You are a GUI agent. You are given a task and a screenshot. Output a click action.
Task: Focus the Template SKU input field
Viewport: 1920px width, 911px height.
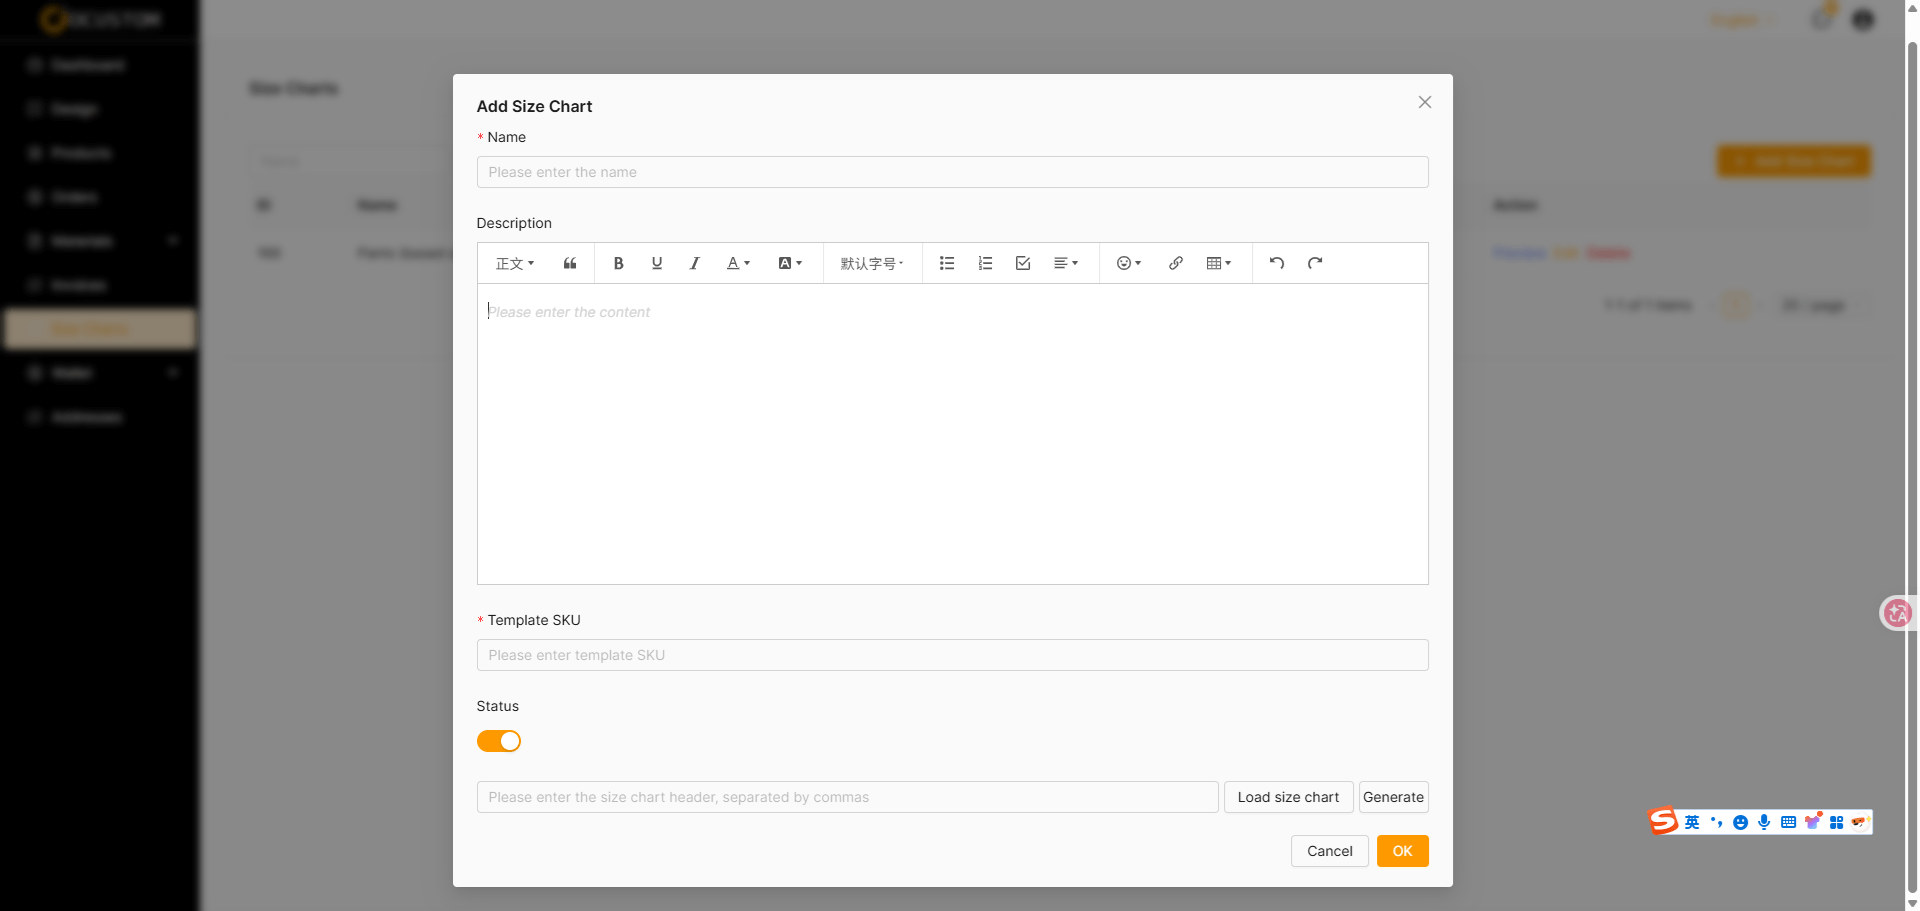(x=952, y=655)
